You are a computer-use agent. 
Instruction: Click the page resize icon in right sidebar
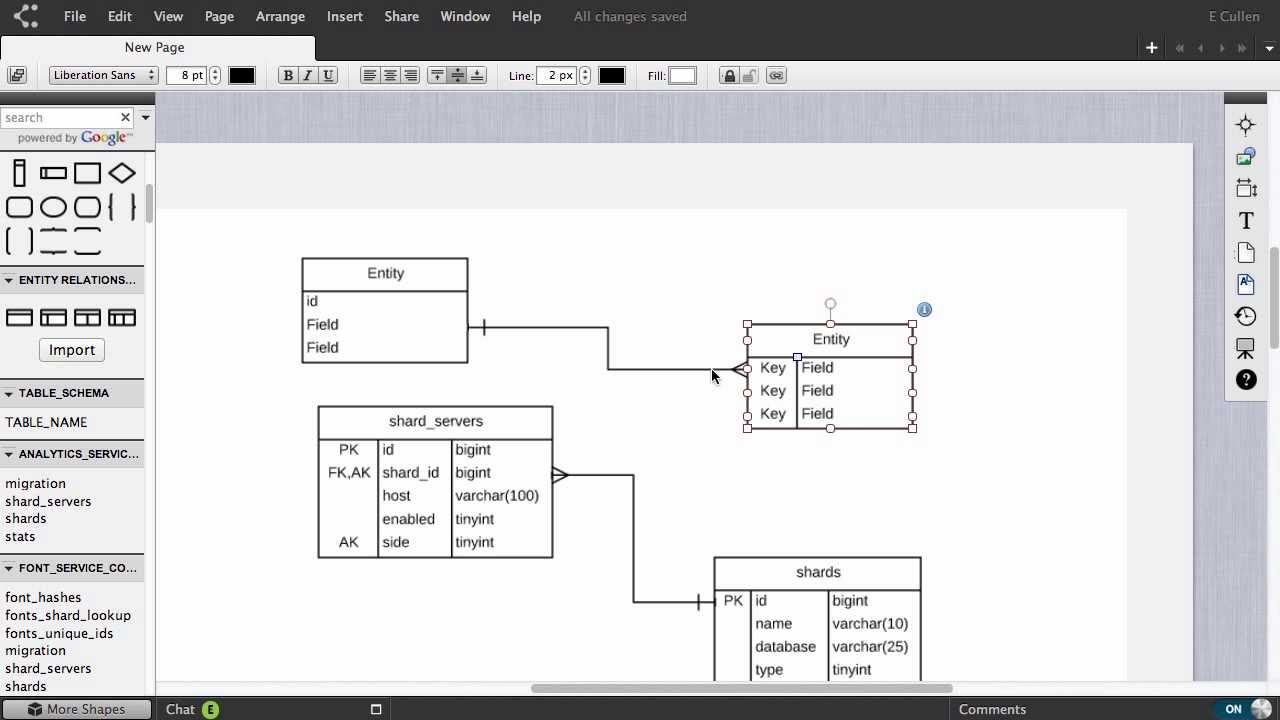point(1245,188)
